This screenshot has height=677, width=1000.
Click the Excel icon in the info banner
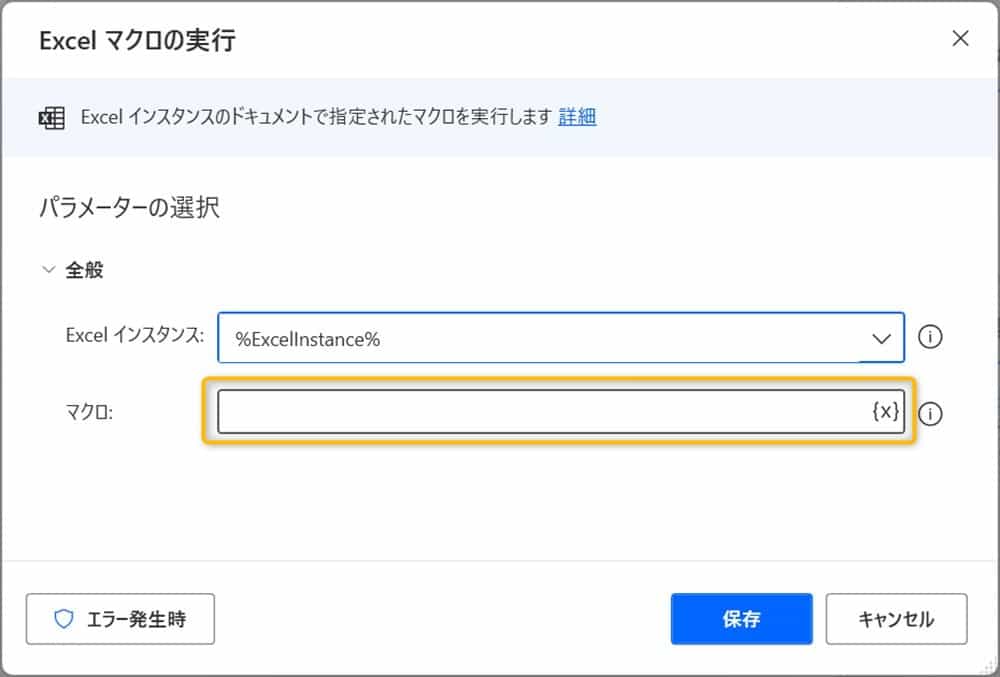(x=51, y=117)
